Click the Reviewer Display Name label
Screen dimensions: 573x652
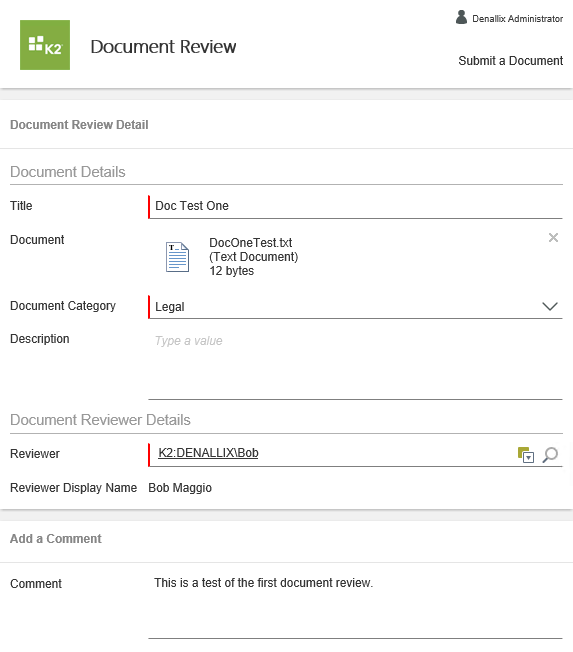74,488
